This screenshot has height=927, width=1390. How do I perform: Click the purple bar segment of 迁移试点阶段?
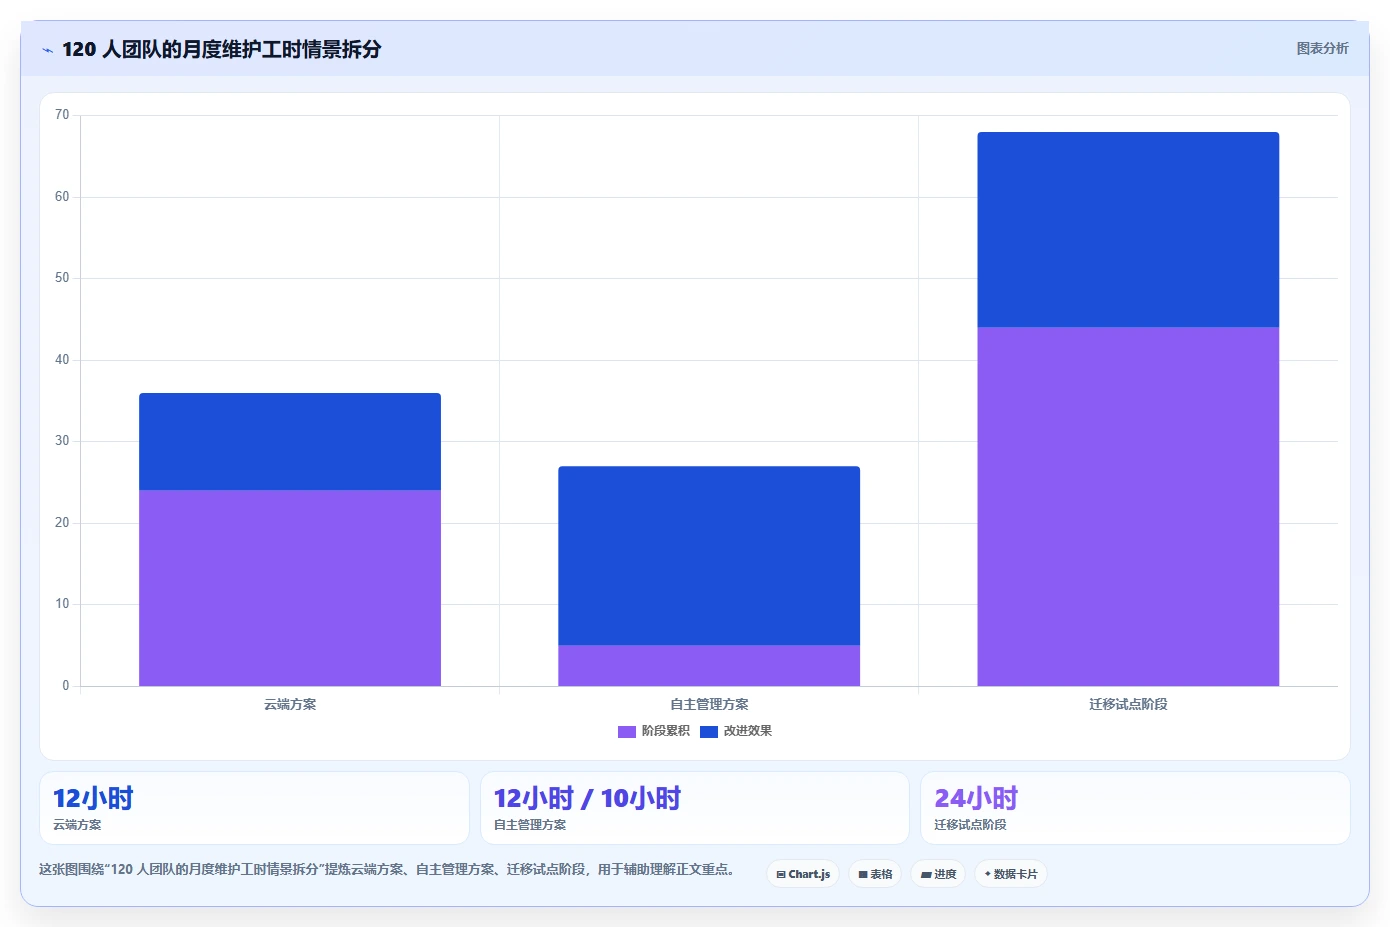pyautogui.click(x=1128, y=506)
